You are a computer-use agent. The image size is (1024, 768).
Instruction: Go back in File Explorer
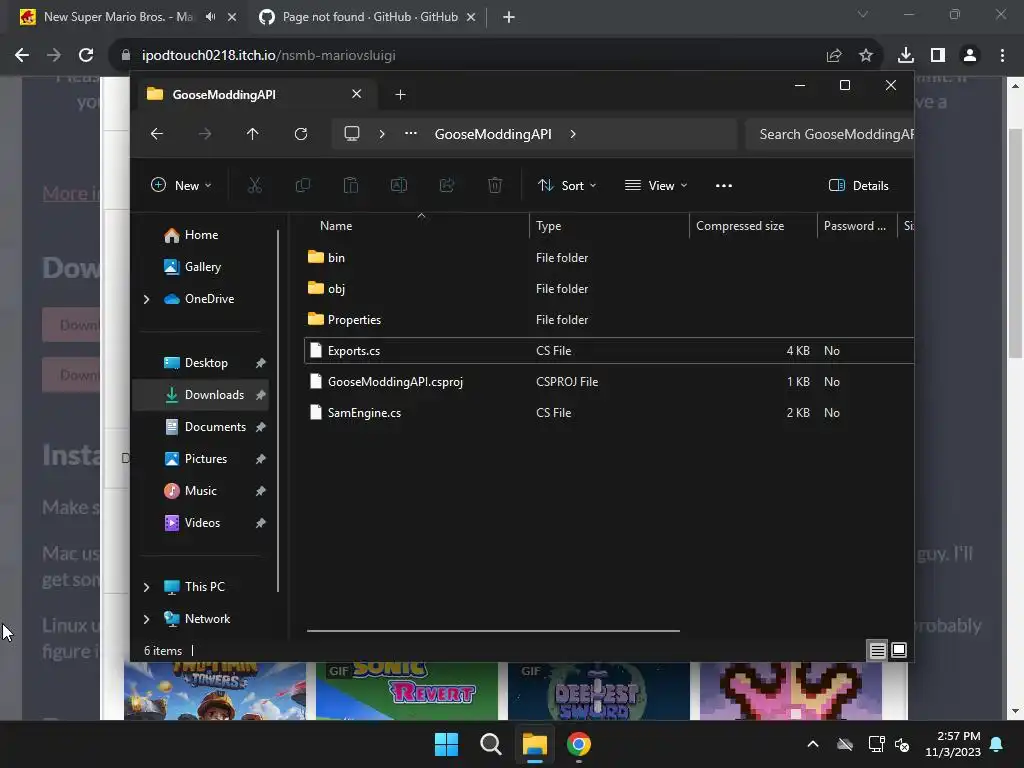[x=157, y=134]
